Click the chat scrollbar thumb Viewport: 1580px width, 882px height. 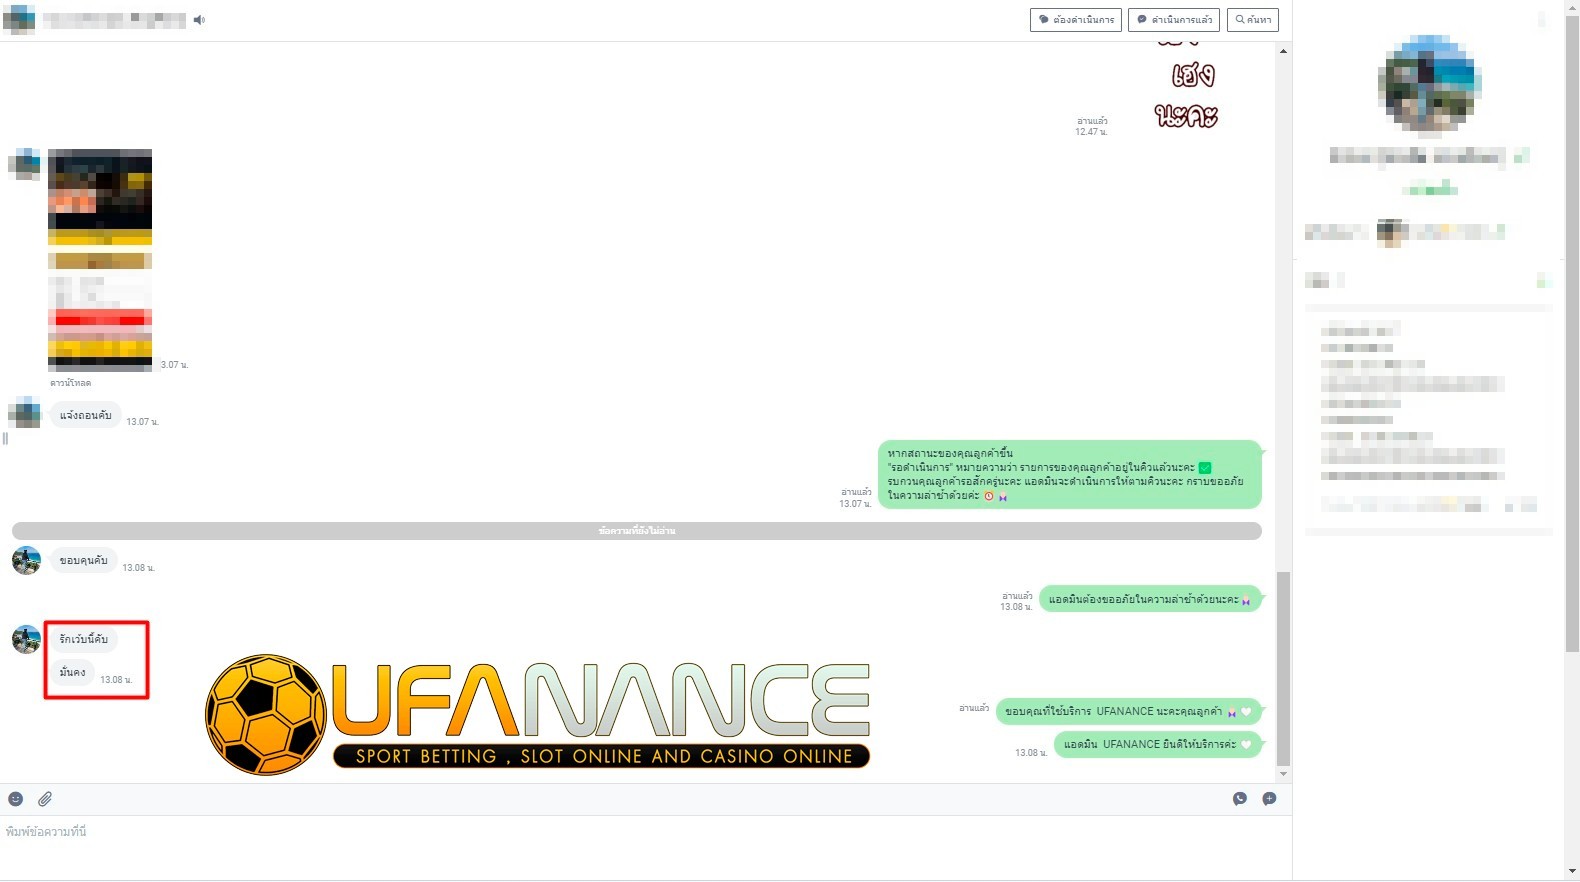[1283, 668]
